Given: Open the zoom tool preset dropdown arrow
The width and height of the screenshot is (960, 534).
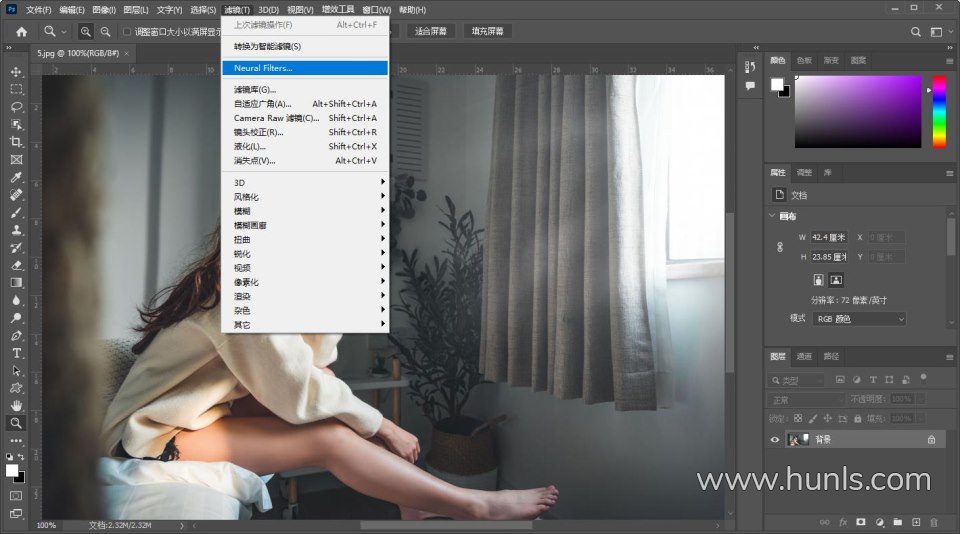Looking at the screenshot, I should click(64, 32).
